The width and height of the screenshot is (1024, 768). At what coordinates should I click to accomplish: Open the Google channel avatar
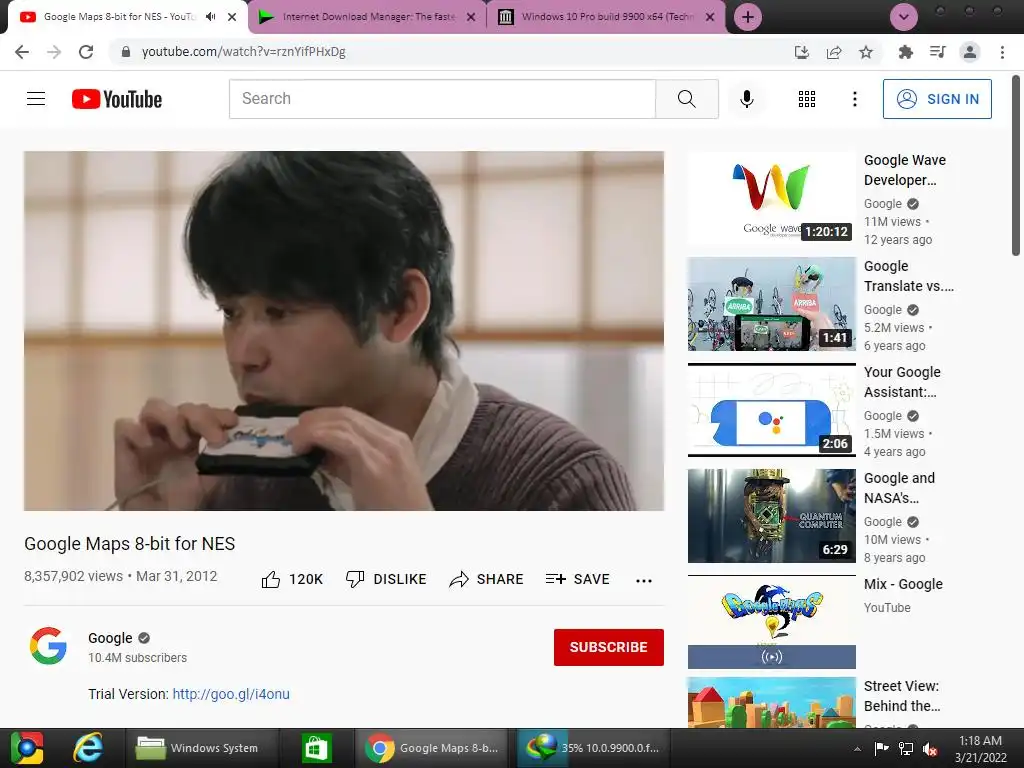tap(48, 646)
